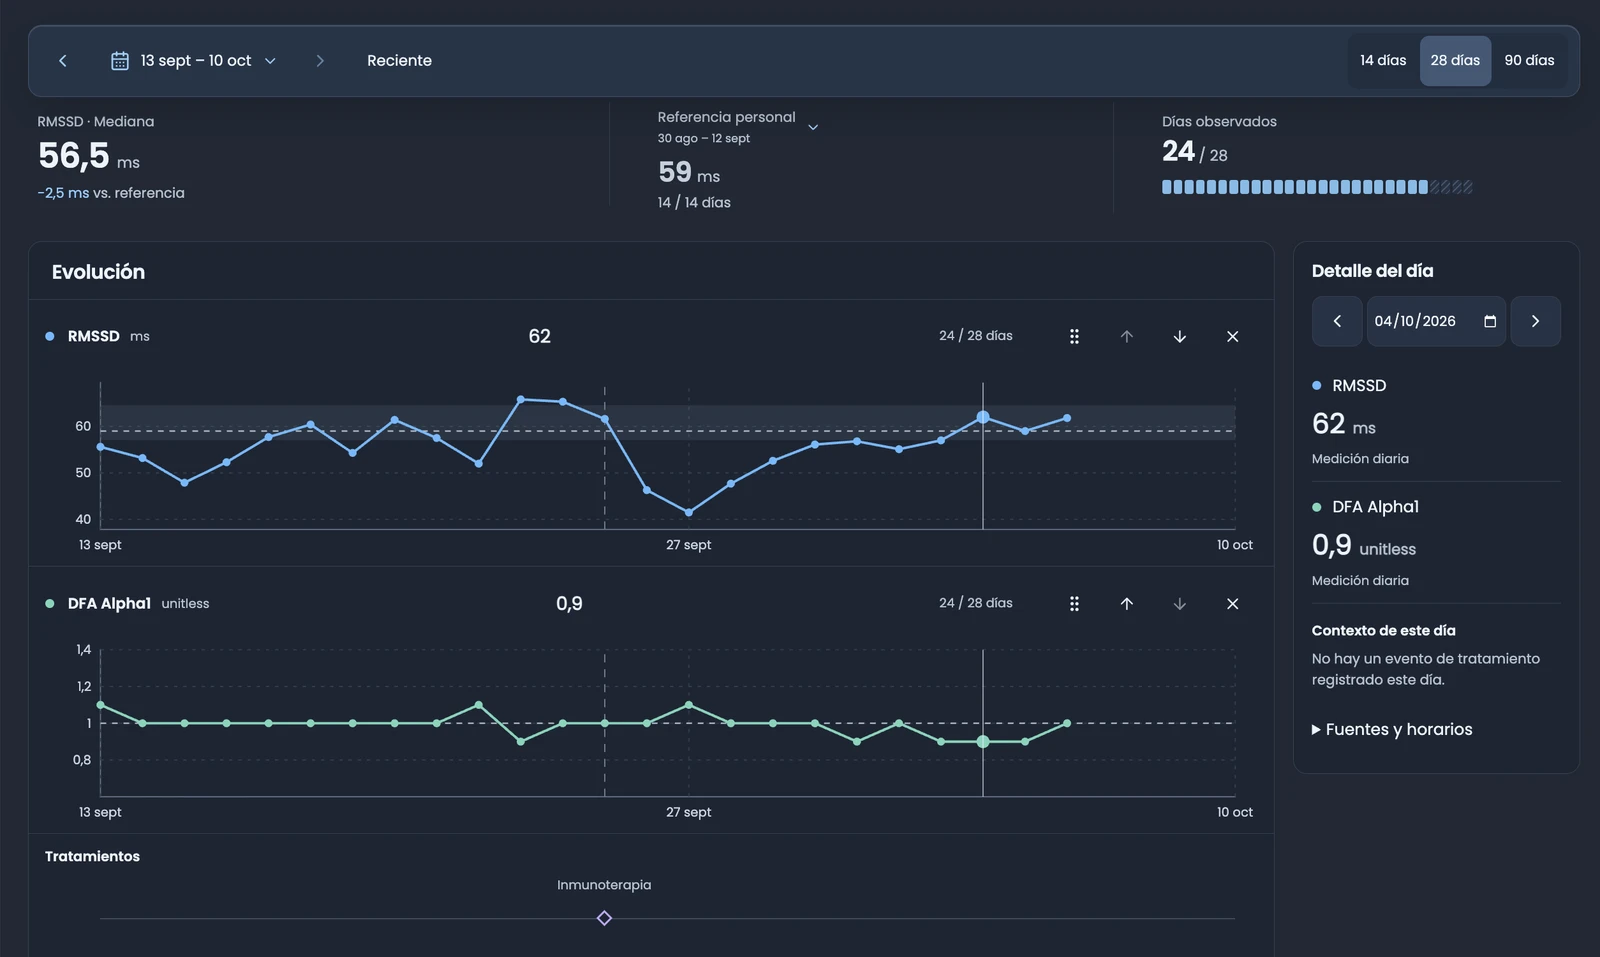Click the DFA Alpha1 chart title
Screen dimensions: 1600x957
[x=109, y=604]
